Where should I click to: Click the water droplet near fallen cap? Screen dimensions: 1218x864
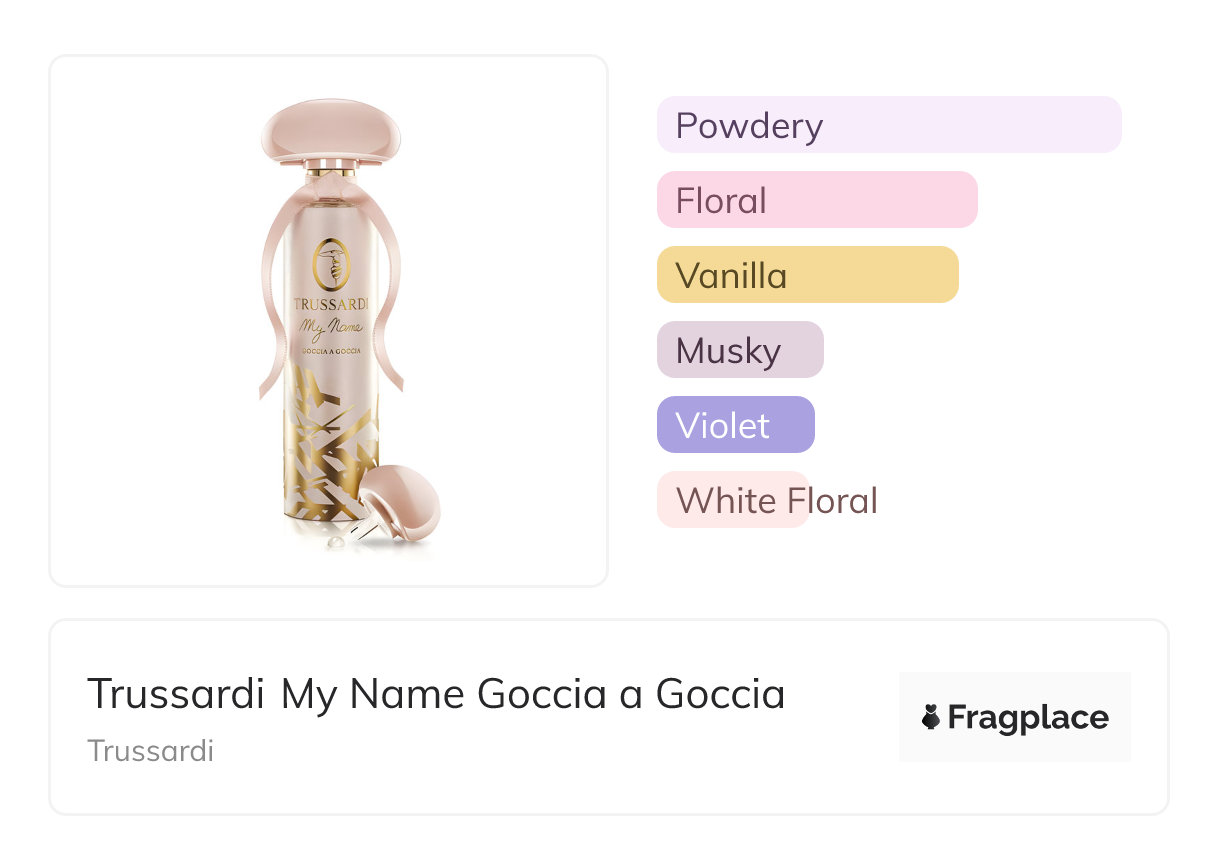tap(333, 541)
